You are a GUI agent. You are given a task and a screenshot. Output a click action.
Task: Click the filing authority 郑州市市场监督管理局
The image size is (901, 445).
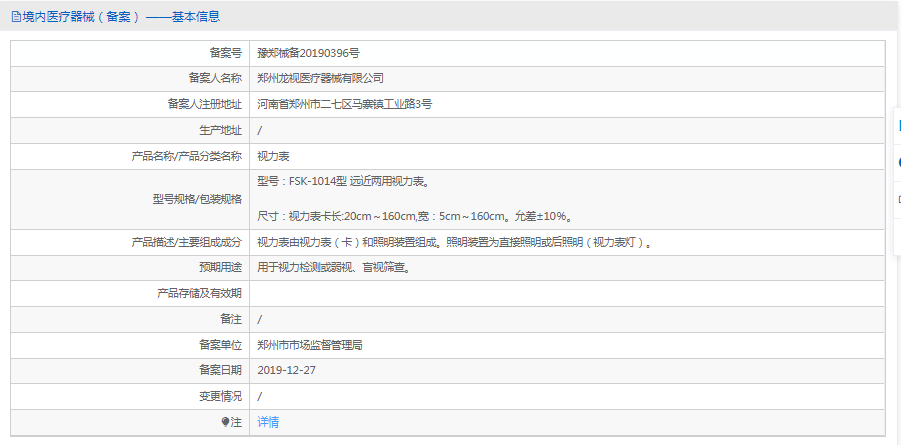(x=309, y=345)
